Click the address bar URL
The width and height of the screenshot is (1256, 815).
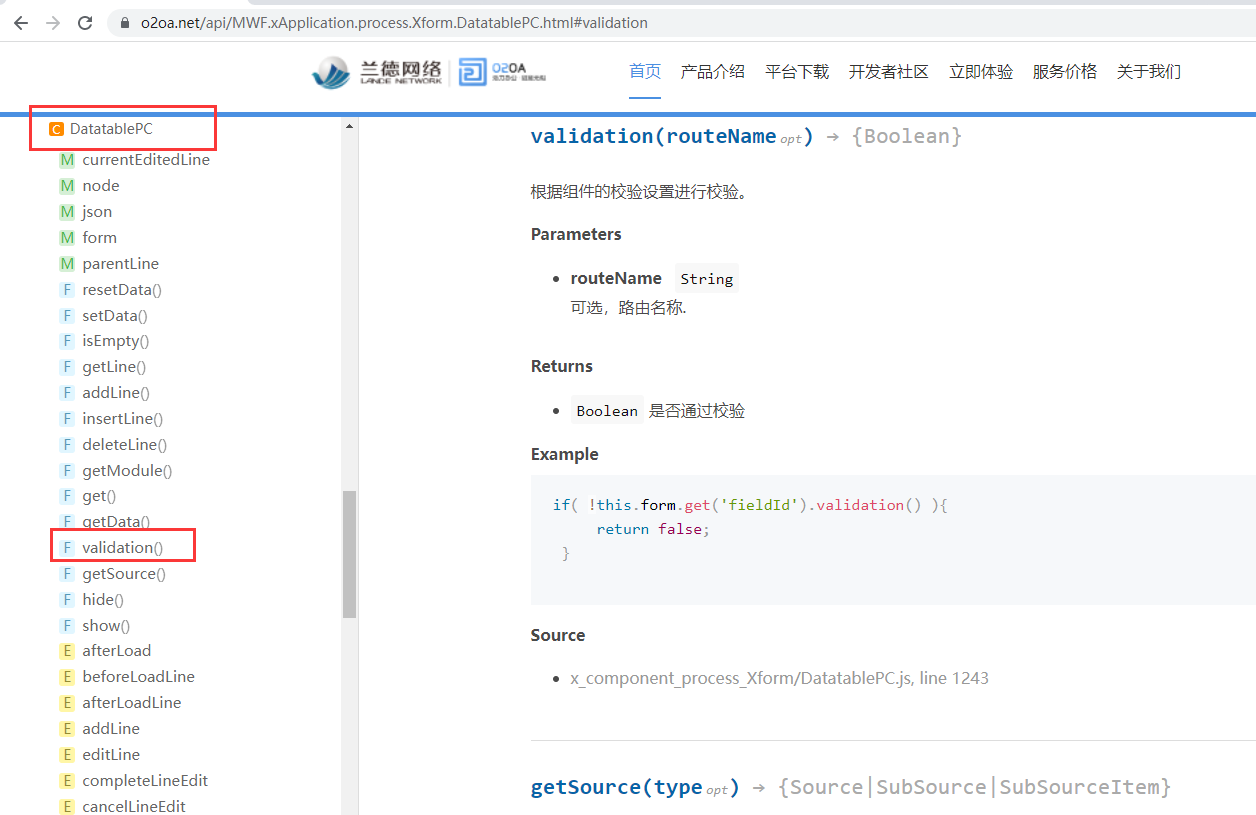[394, 22]
